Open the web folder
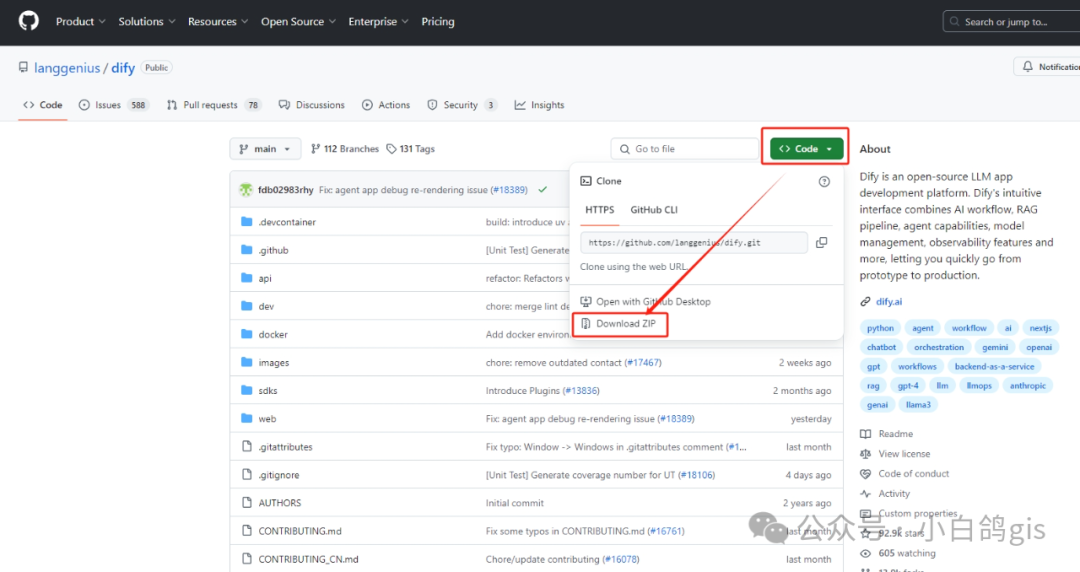 point(267,419)
